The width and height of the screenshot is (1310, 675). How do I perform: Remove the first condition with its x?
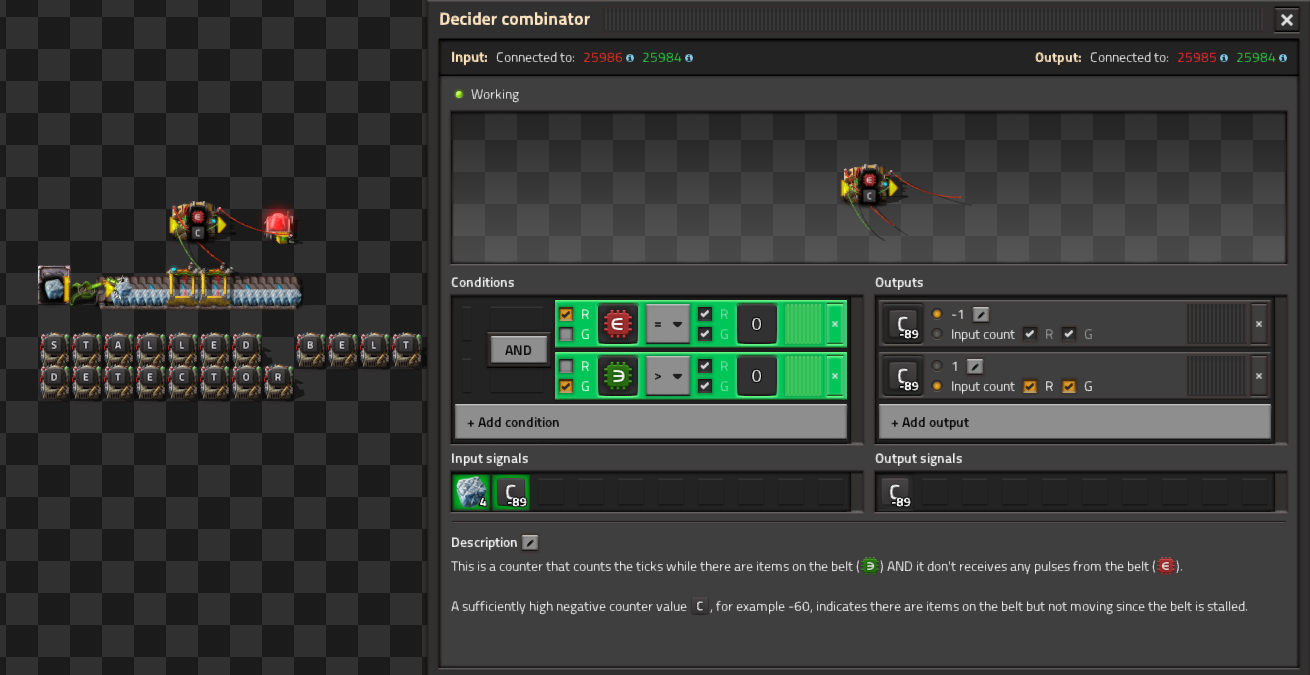coord(835,324)
